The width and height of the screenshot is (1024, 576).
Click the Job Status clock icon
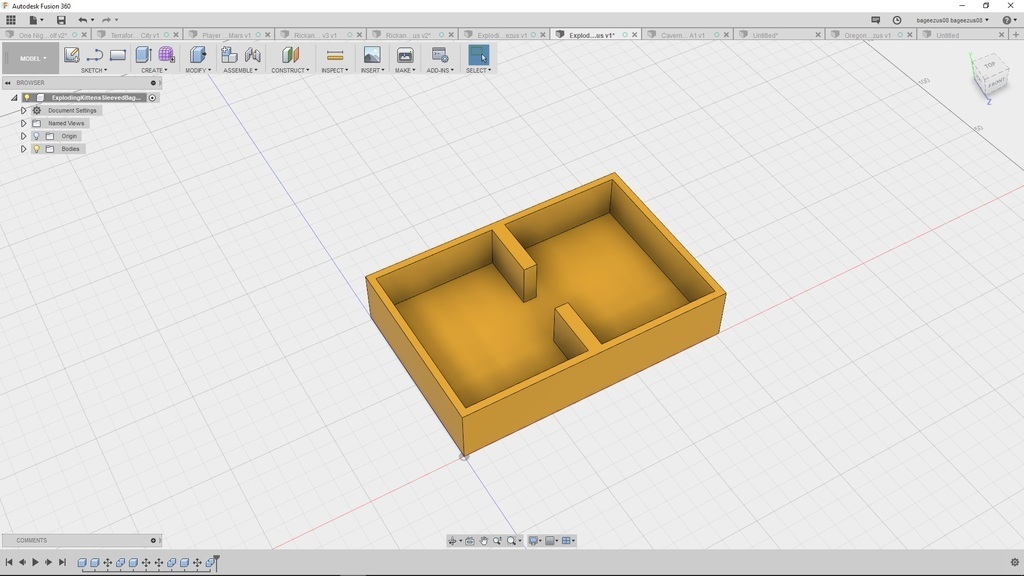point(897,20)
